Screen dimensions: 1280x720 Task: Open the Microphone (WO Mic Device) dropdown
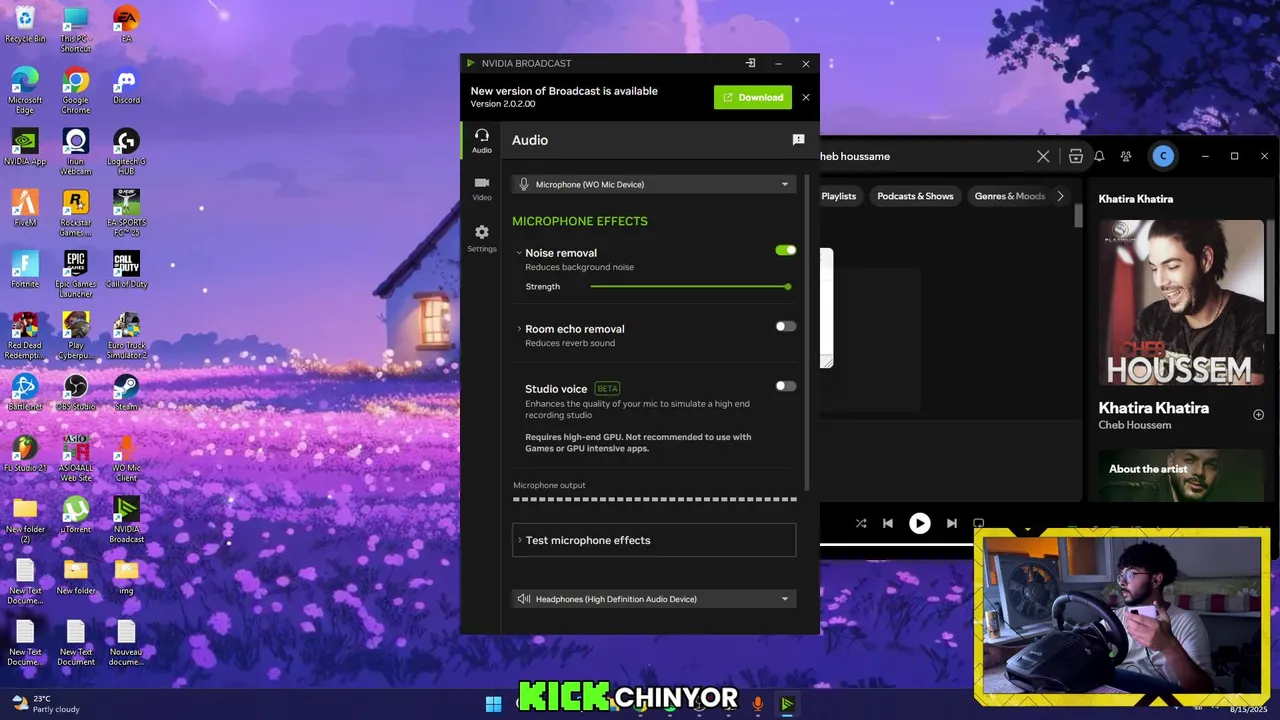[x=654, y=184]
